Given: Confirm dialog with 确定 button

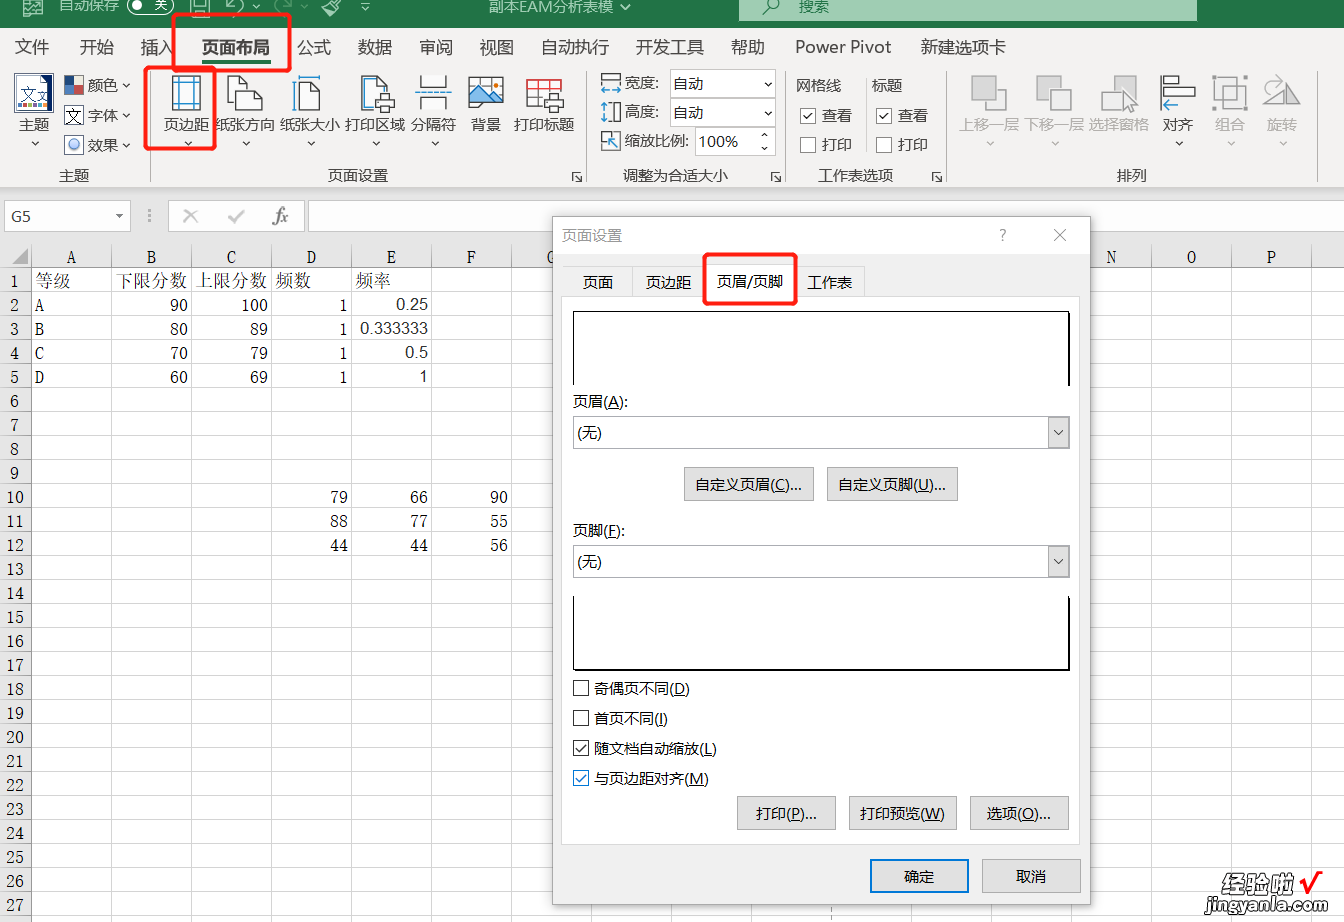Looking at the screenshot, I should 919,876.
